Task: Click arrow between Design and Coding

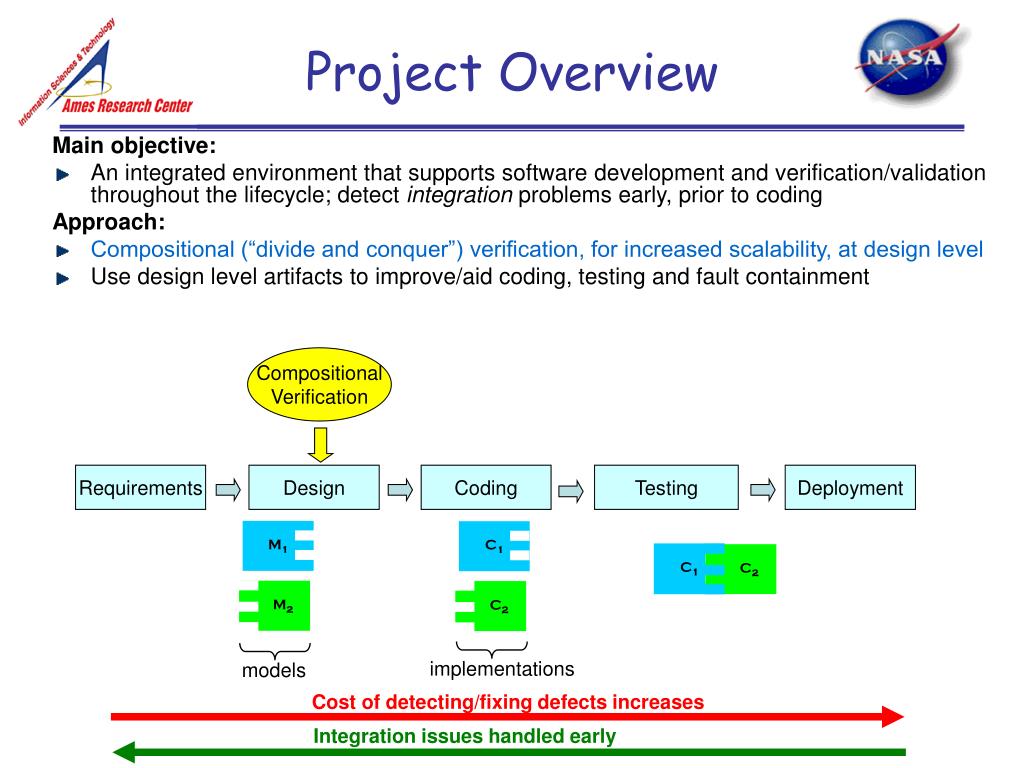Action: click(x=400, y=489)
